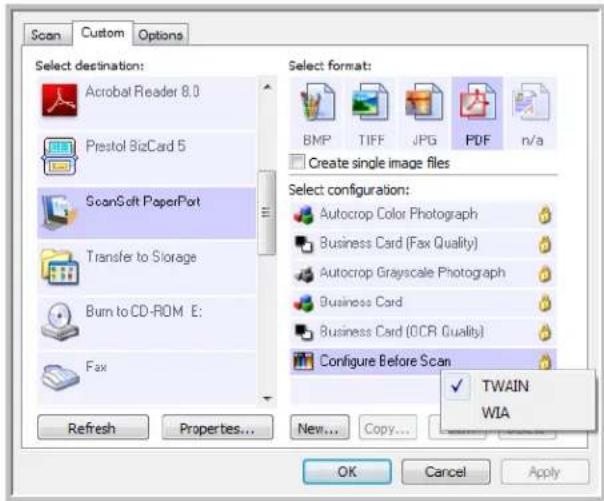Click the Autocrop Color Photograph color icon
This screenshot has width=604, height=501.
pos(304,215)
